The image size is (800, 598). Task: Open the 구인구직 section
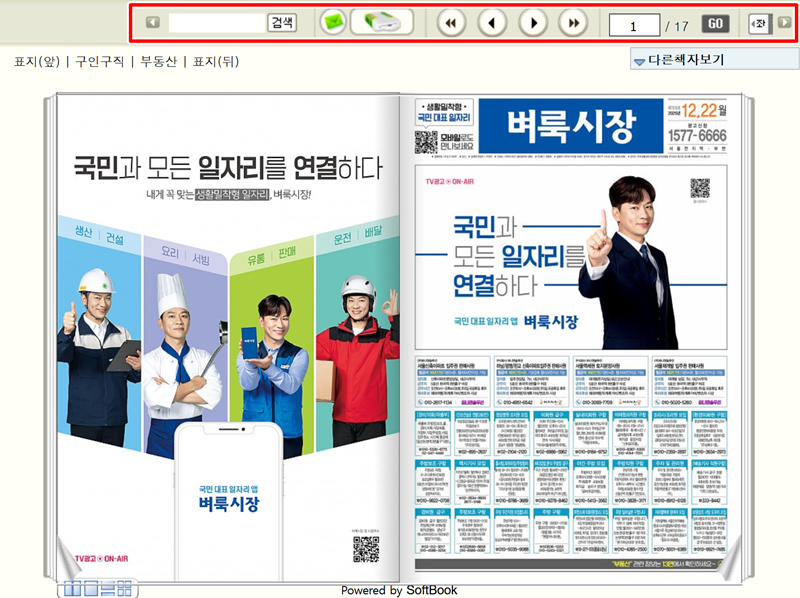(x=100, y=62)
